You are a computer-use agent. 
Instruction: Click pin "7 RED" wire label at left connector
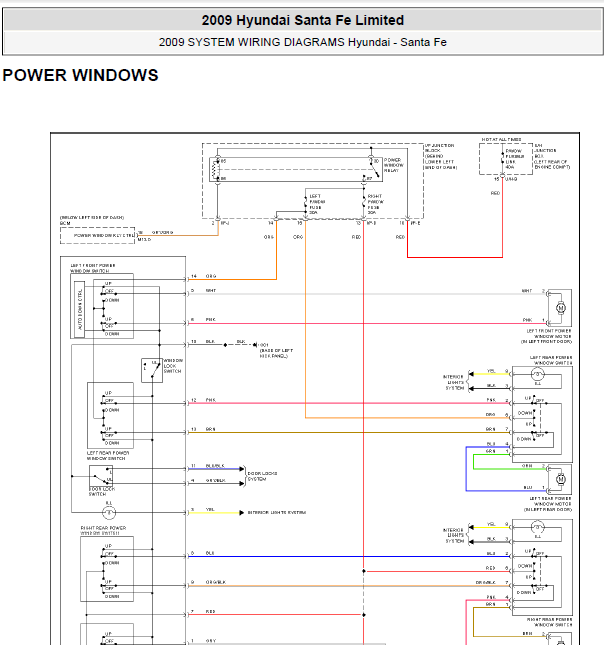click(203, 611)
